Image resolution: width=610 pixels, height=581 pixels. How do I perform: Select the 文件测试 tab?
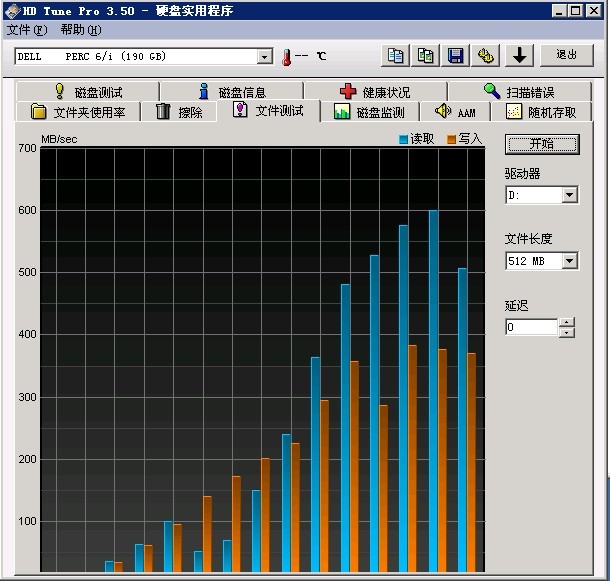pos(268,111)
